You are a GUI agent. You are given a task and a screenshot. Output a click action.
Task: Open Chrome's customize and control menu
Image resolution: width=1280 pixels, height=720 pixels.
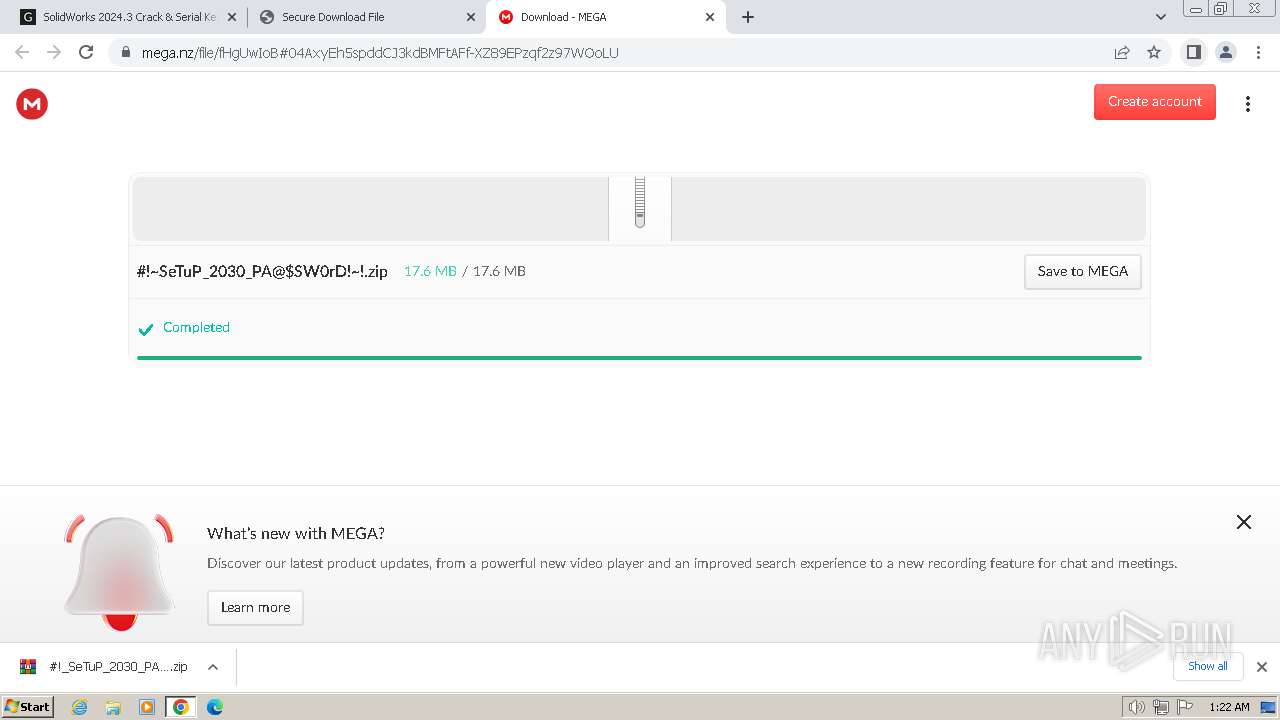click(x=1258, y=52)
